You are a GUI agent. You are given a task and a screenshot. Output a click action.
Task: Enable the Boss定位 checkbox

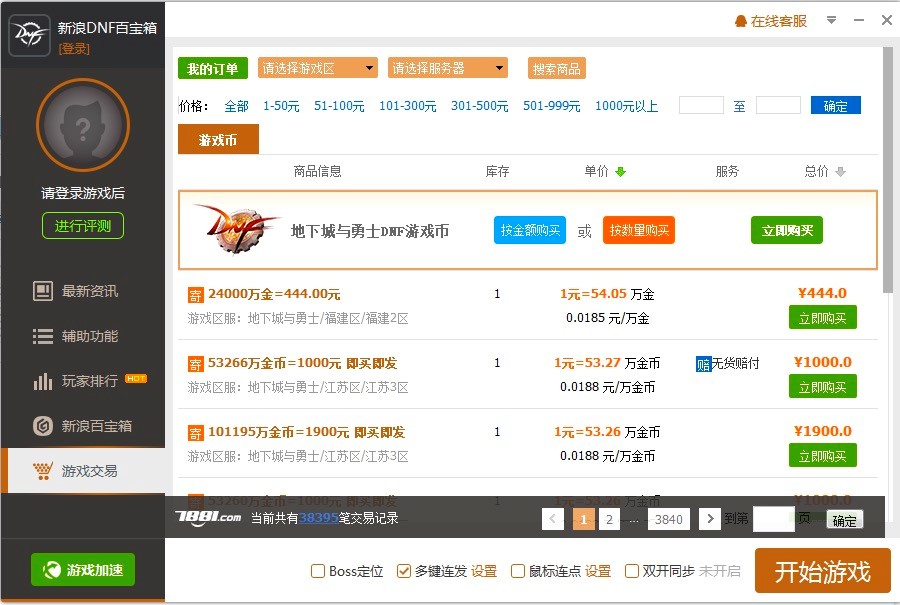(x=318, y=571)
